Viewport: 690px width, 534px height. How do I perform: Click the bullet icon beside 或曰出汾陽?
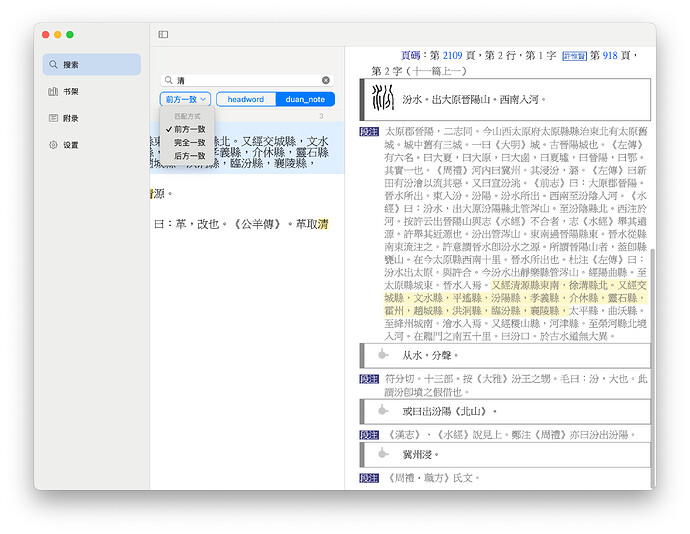pos(383,410)
